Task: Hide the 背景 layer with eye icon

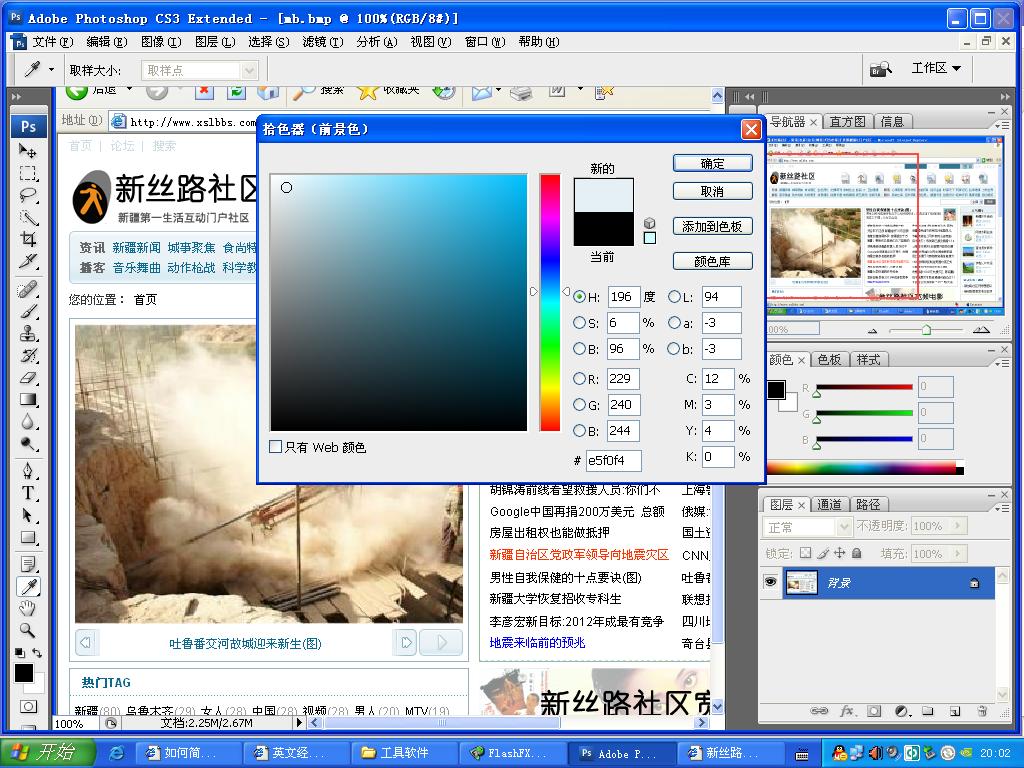Action: click(771, 582)
